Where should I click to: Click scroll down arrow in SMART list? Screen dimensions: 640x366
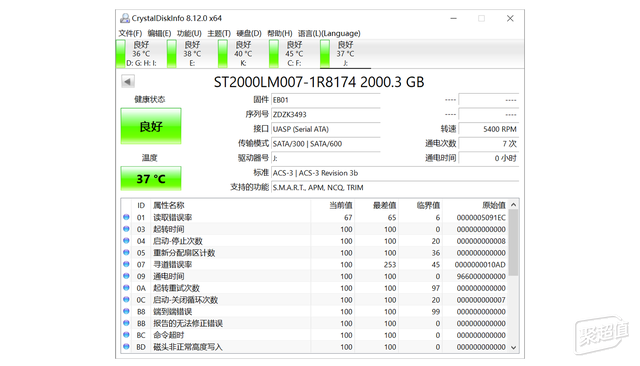(x=514, y=347)
